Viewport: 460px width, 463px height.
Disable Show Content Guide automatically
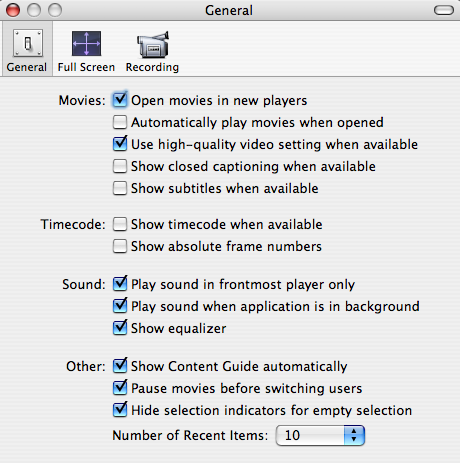[x=120, y=366]
